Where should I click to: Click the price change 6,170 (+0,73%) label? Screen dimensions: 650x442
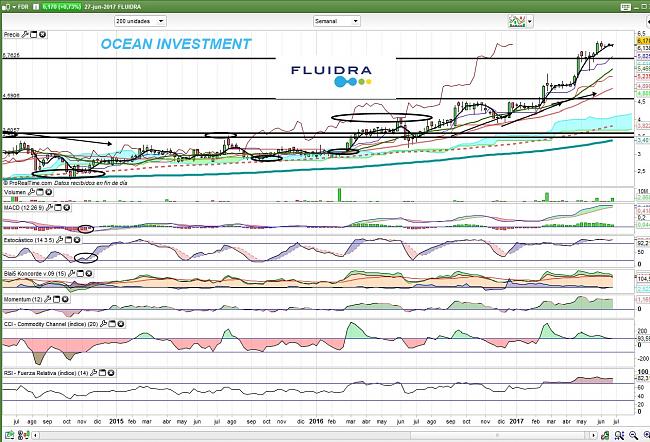click(x=61, y=7)
